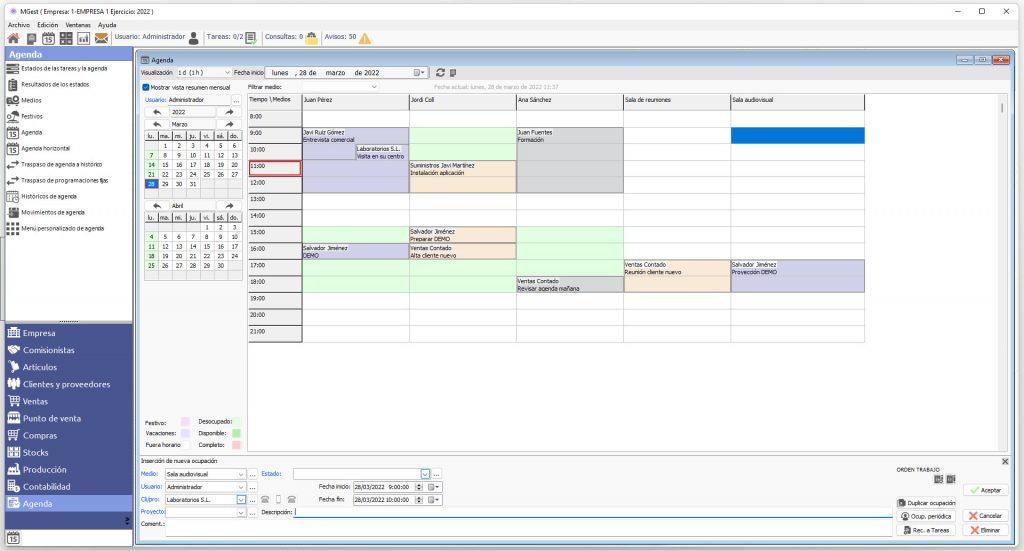The width and height of the screenshot is (1024, 551).
Task: Open the grid modules icon in toolbar
Action: pyautogui.click(x=66, y=39)
